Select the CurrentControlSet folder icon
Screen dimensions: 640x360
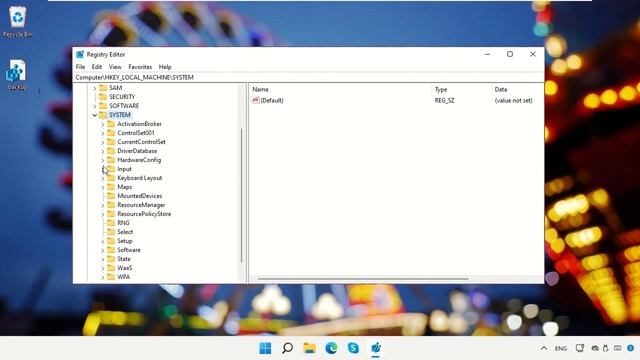tap(111, 142)
